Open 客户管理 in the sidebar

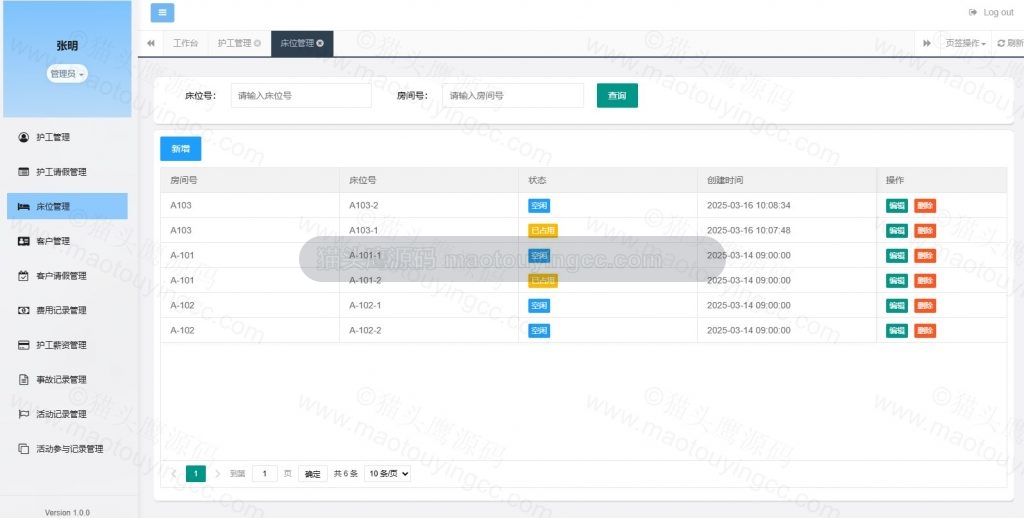click(x=67, y=241)
